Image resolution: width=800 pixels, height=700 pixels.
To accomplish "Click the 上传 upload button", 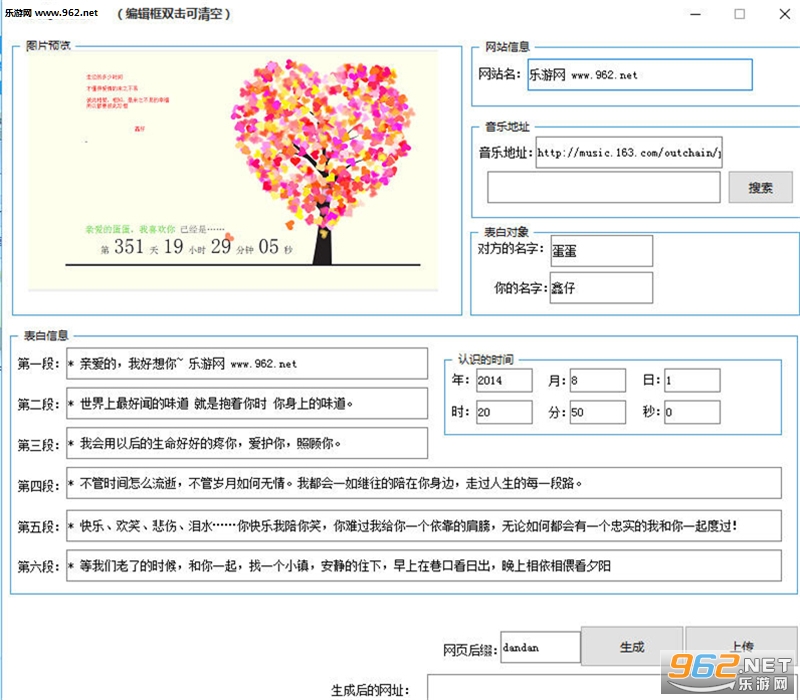I will click(742, 646).
